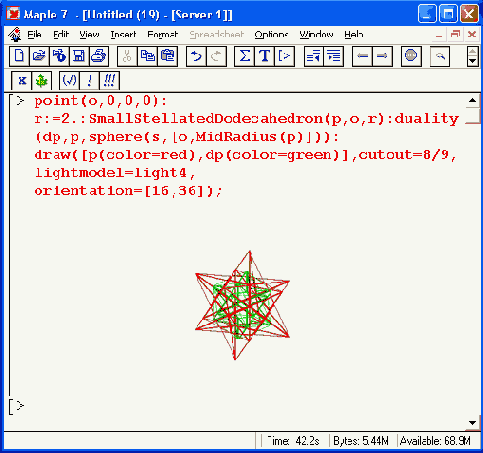This screenshot has height=453, width=483.
Task: Undo the last operation
Action: click(x=196, y=56)
